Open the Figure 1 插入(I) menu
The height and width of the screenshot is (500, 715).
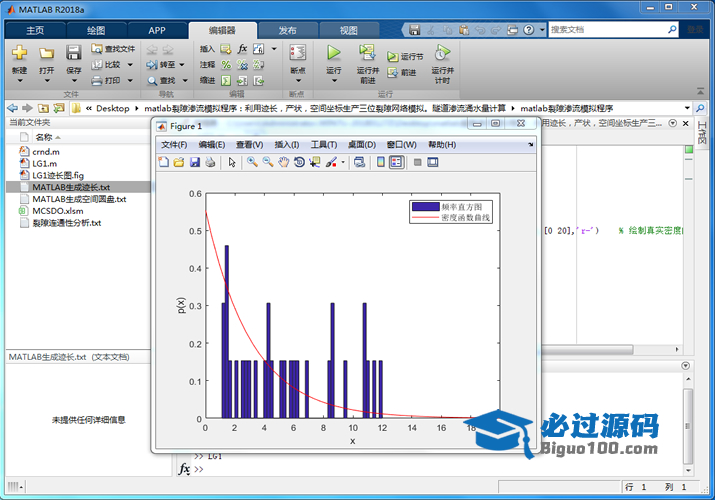pos(286,144)
